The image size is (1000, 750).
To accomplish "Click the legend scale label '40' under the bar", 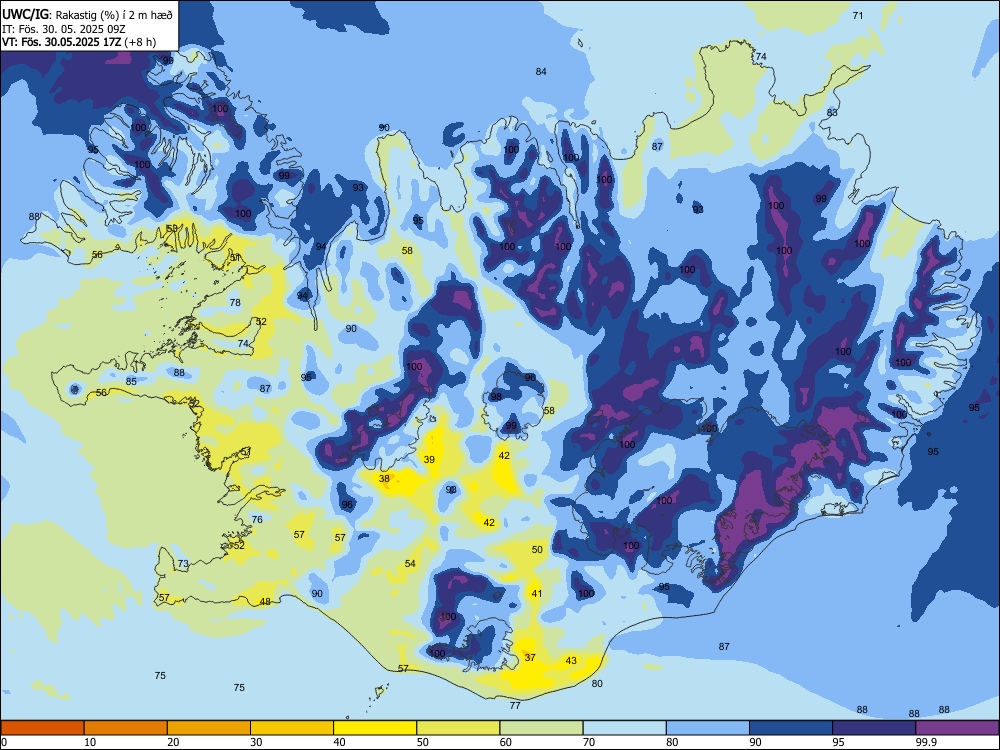I will click(x=339, y=742).
